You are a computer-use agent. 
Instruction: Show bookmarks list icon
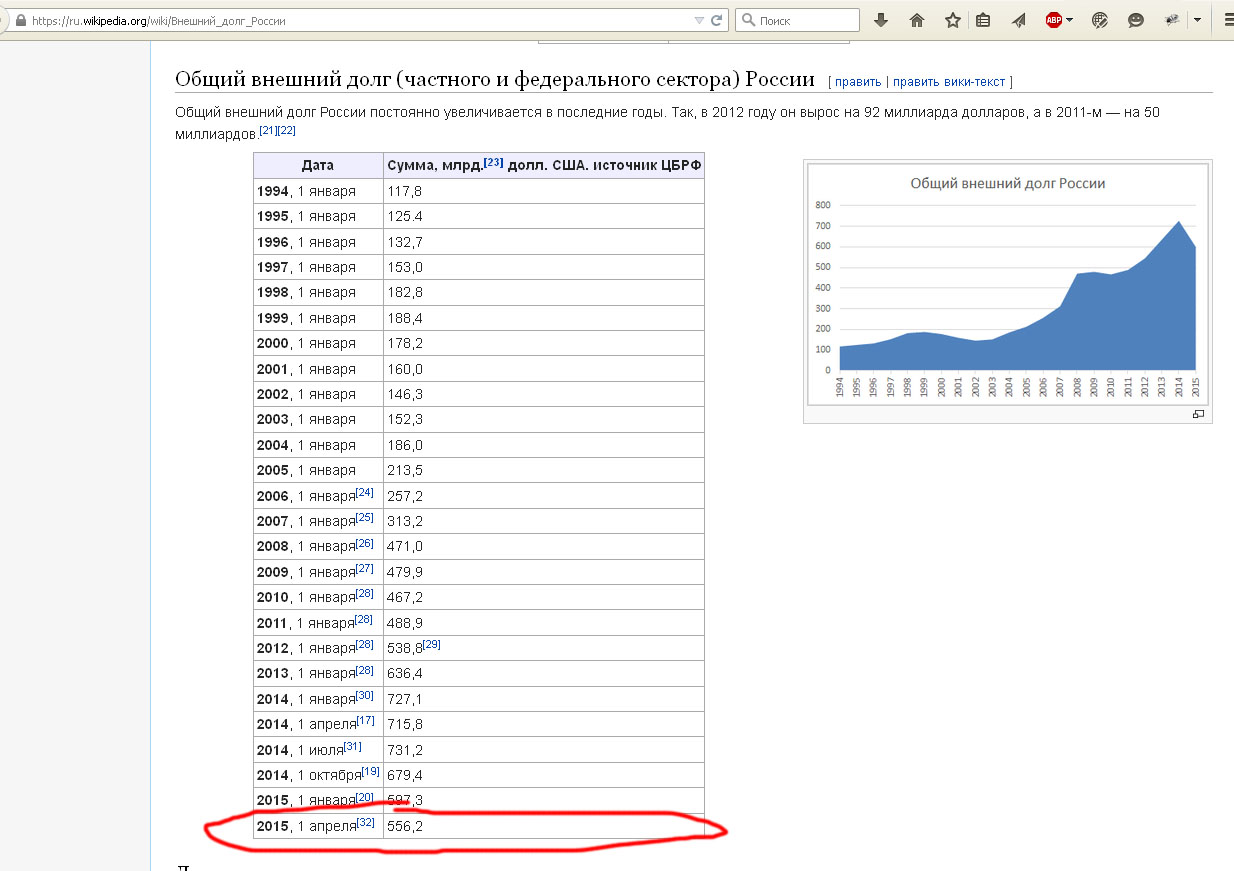tap(983, 20)
